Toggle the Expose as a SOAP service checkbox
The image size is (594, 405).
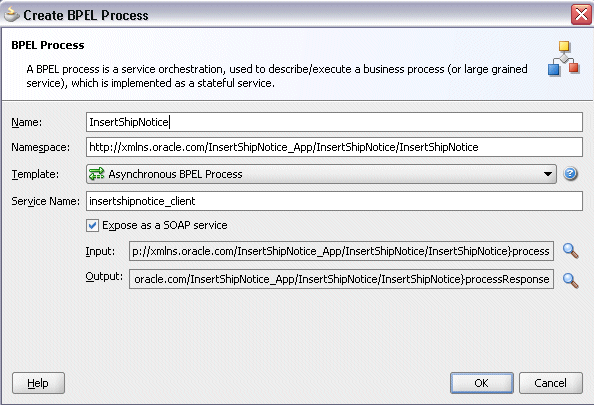tap(92, 225)
